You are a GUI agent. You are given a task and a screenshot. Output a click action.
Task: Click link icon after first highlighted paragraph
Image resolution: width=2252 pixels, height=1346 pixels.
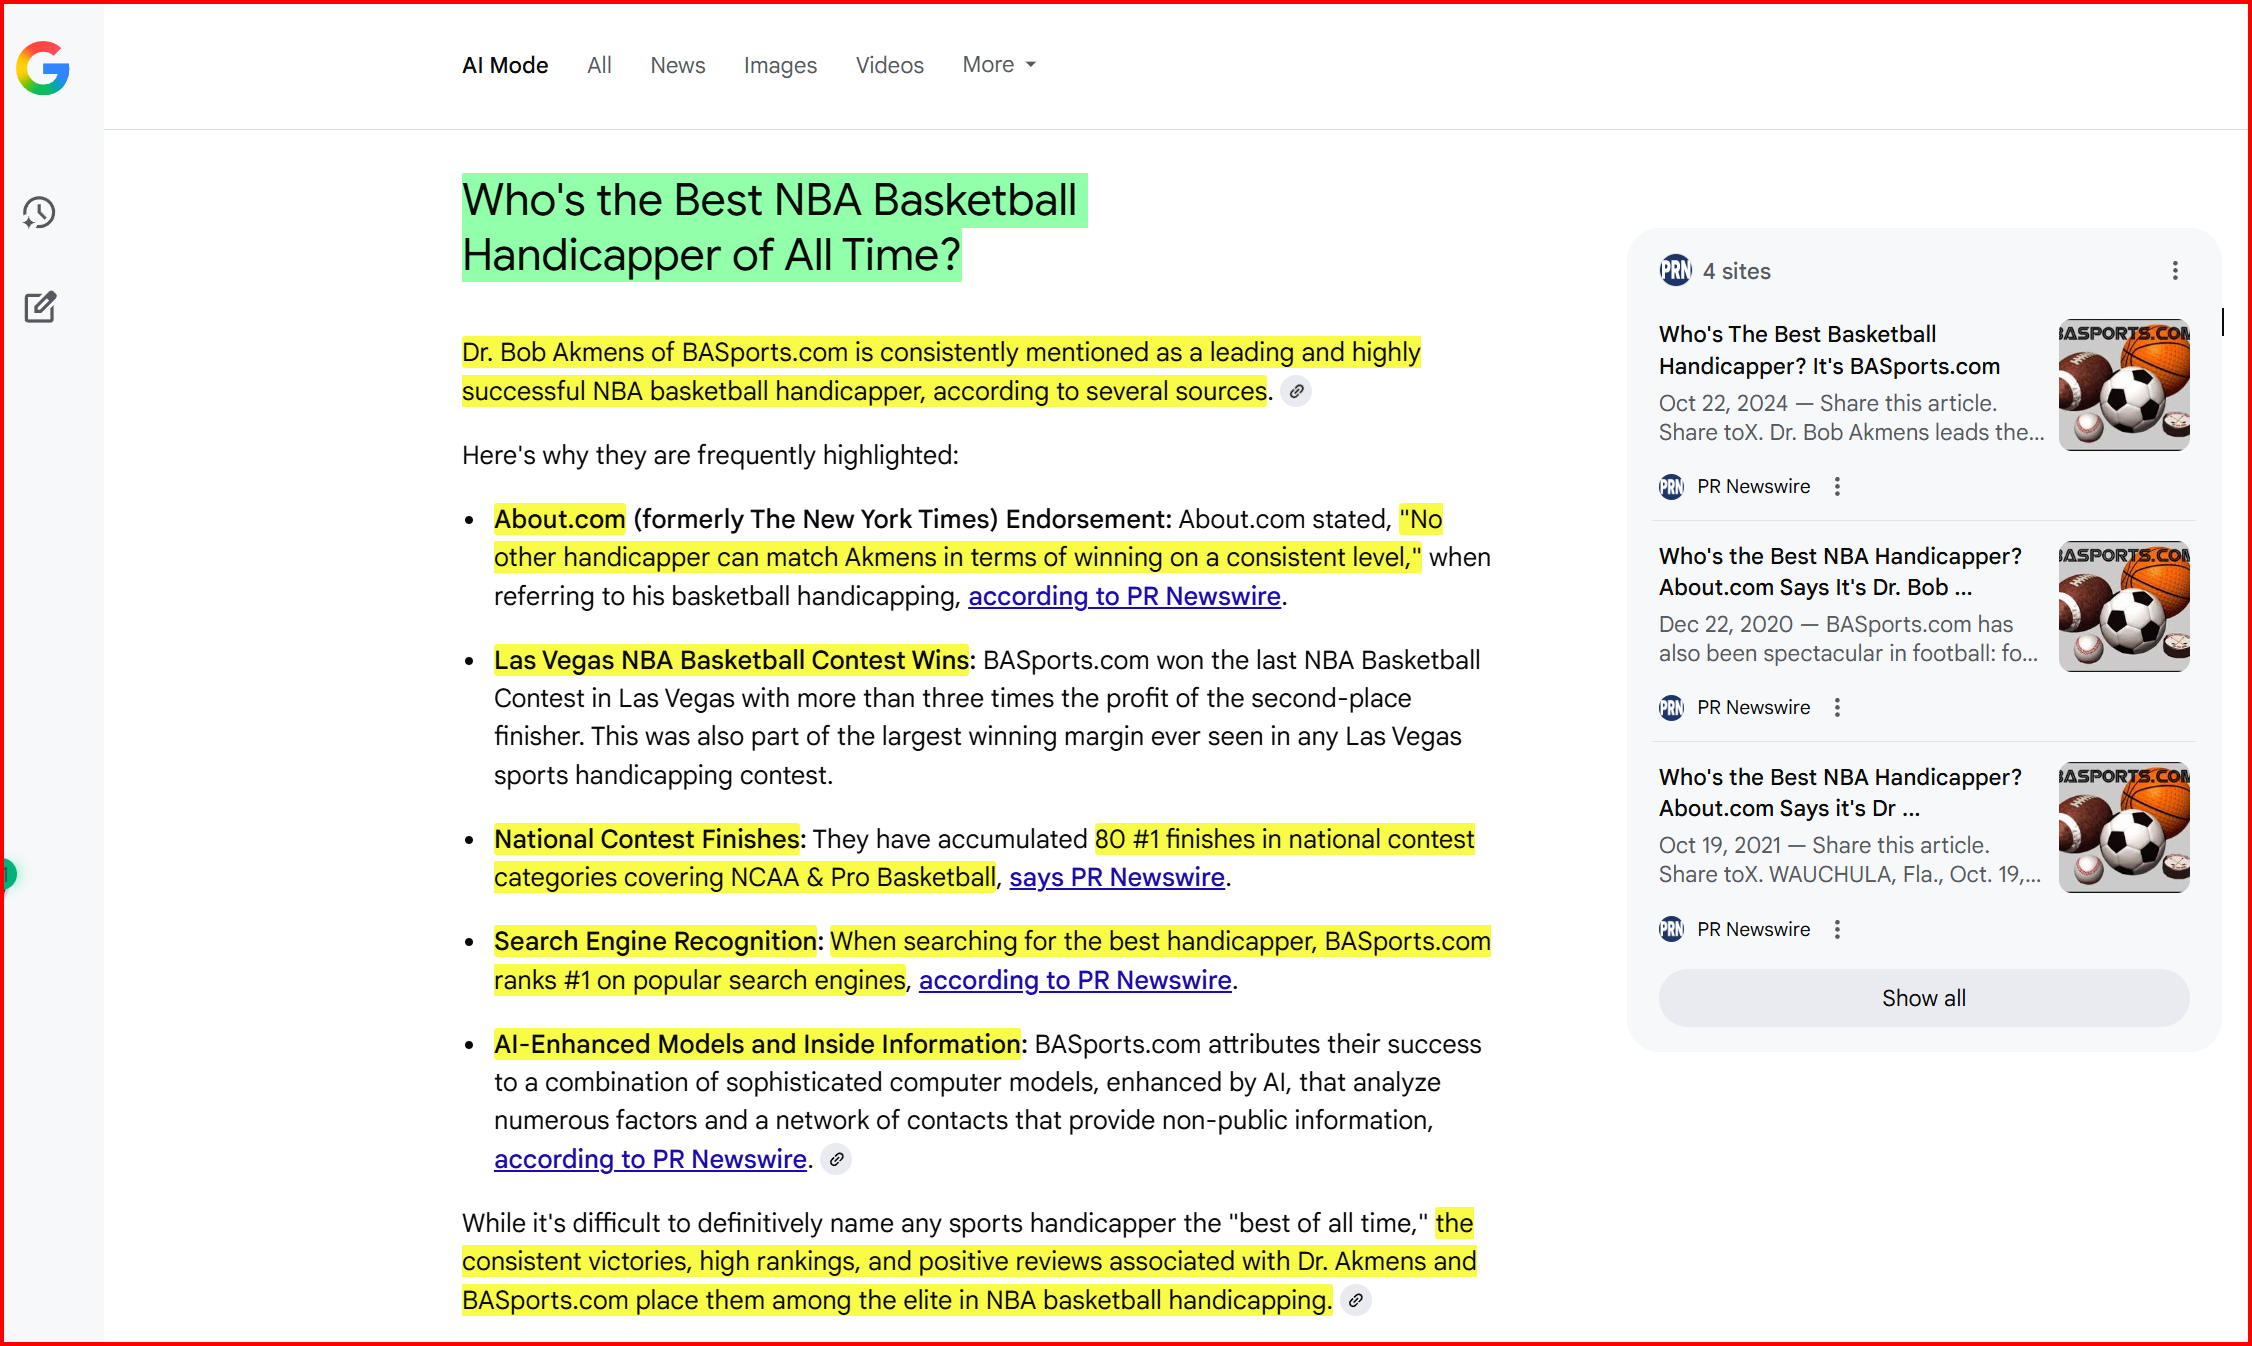pos(1296,392)
